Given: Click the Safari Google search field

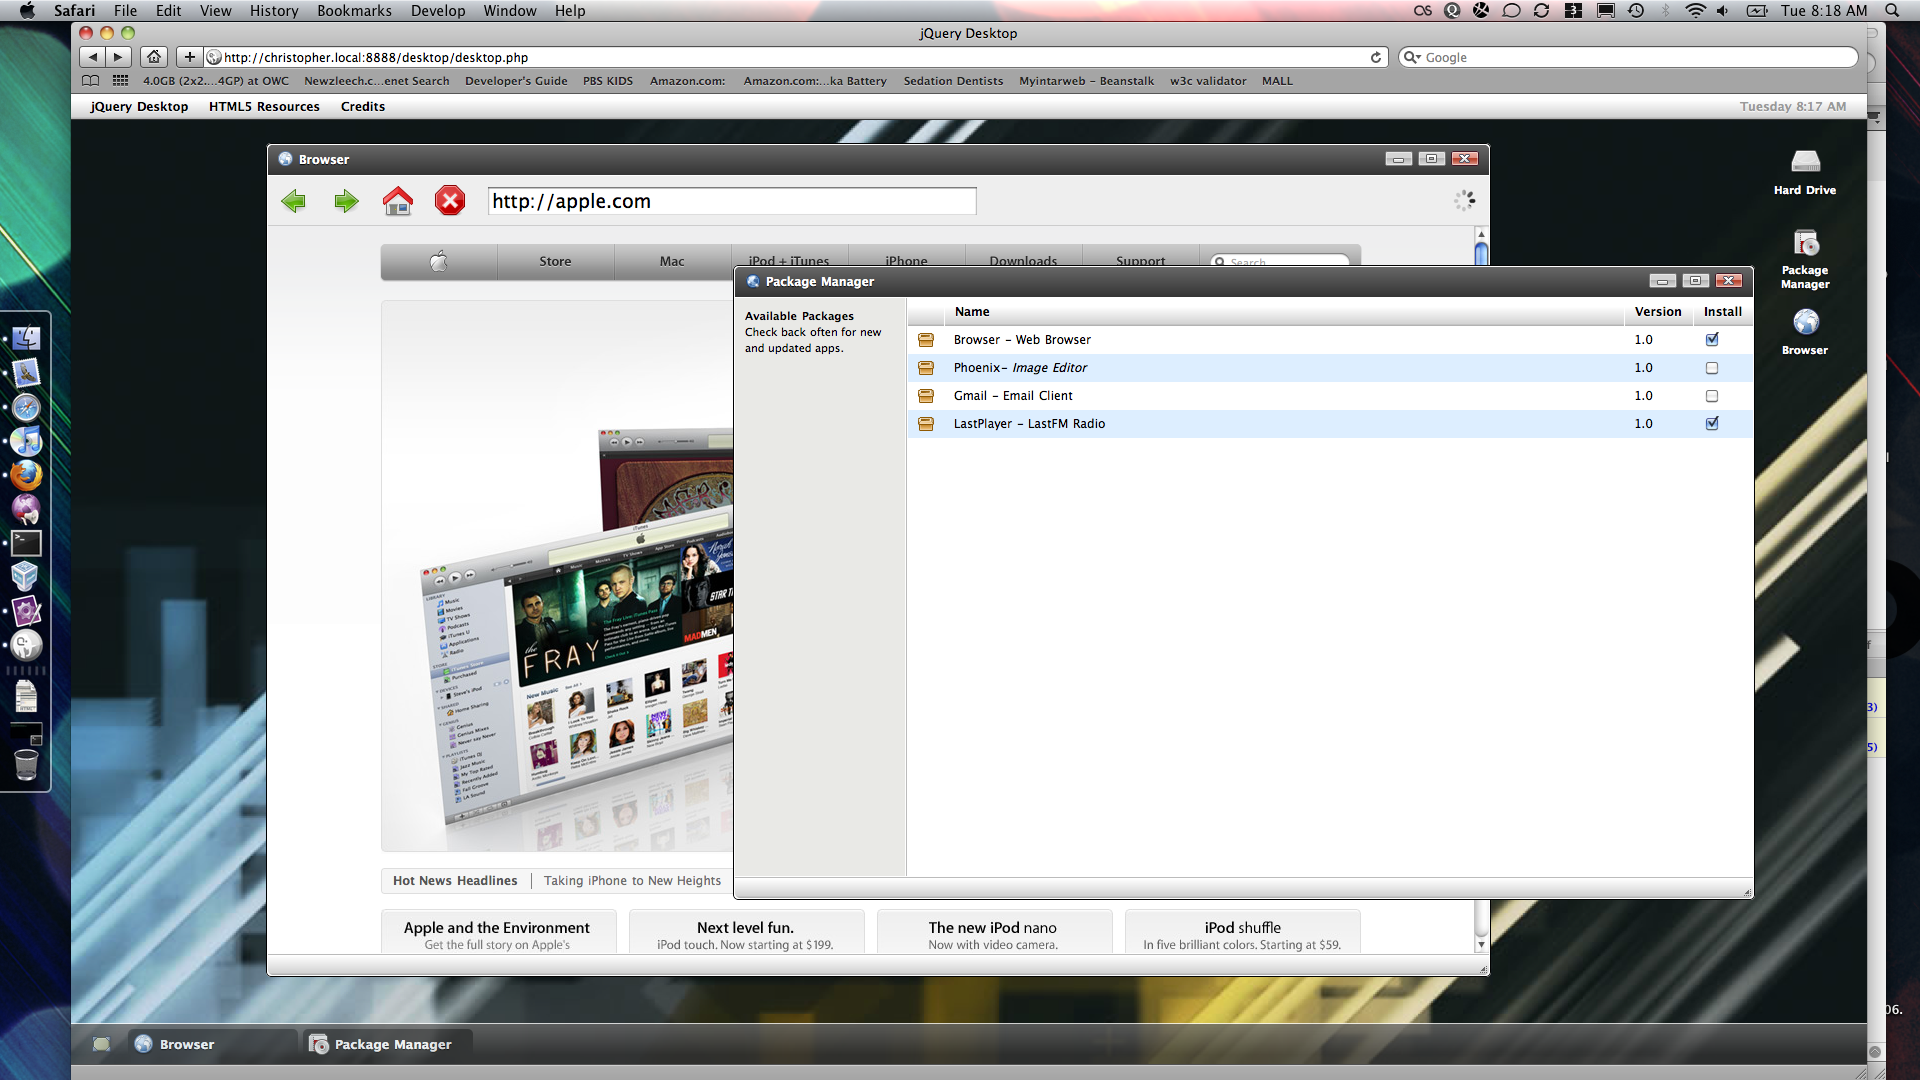Looking at the screenshot, I should 1628,57.
